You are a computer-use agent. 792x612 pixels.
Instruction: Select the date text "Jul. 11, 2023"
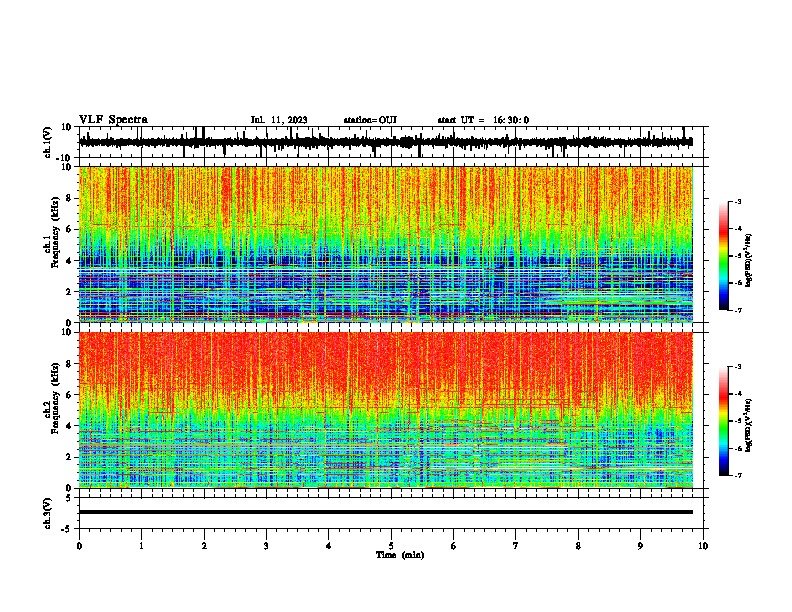(279, 120)
